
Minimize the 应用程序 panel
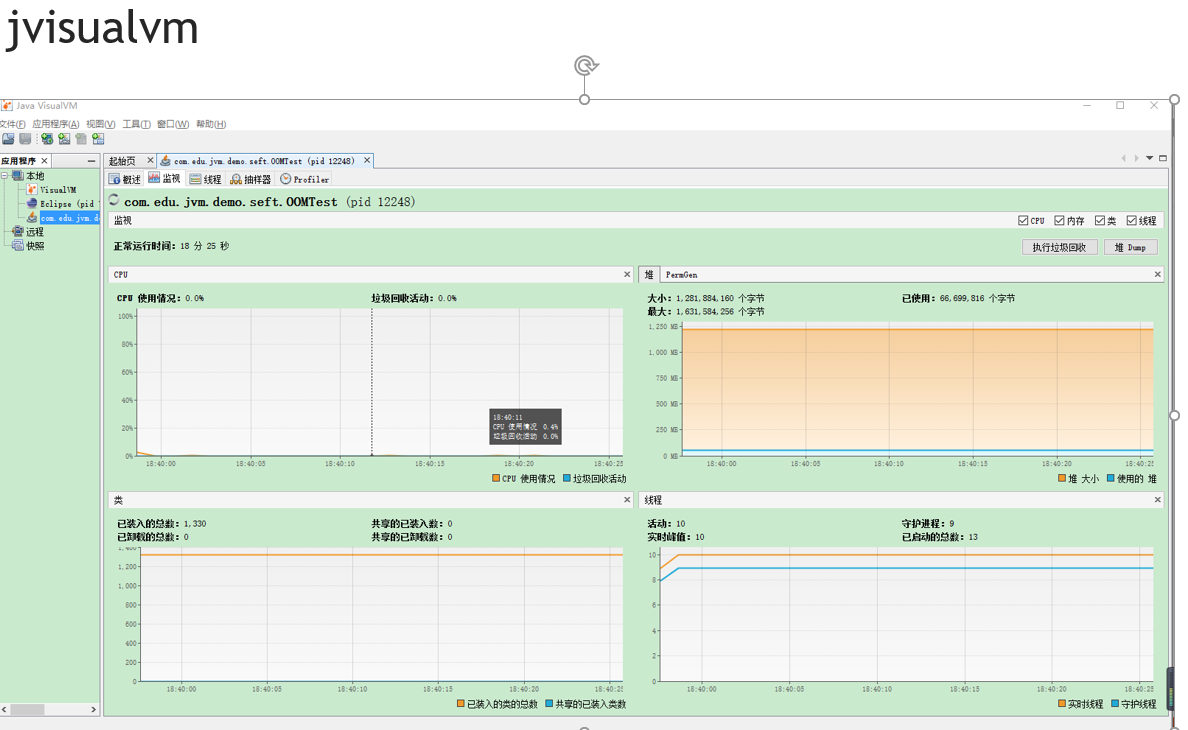pyautogui.click(x=91, y=161)
